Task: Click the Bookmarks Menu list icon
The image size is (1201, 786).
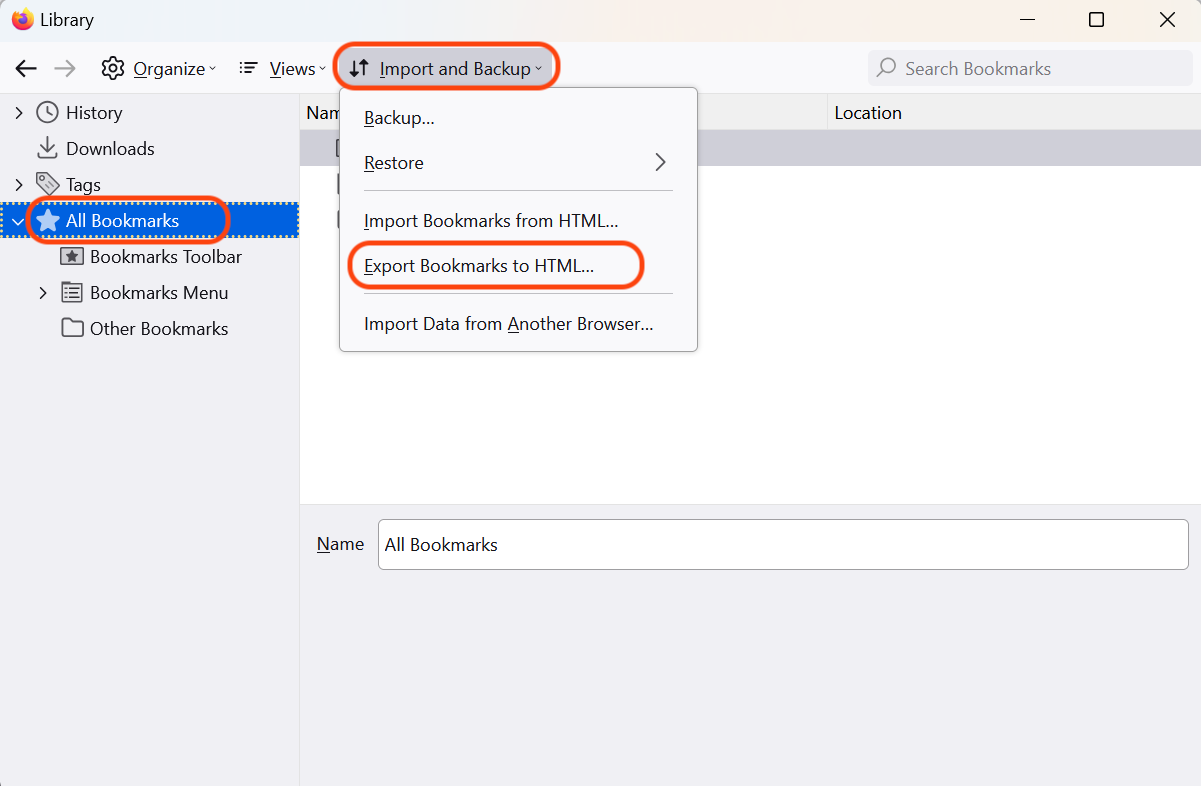Action: coord(72,293)
